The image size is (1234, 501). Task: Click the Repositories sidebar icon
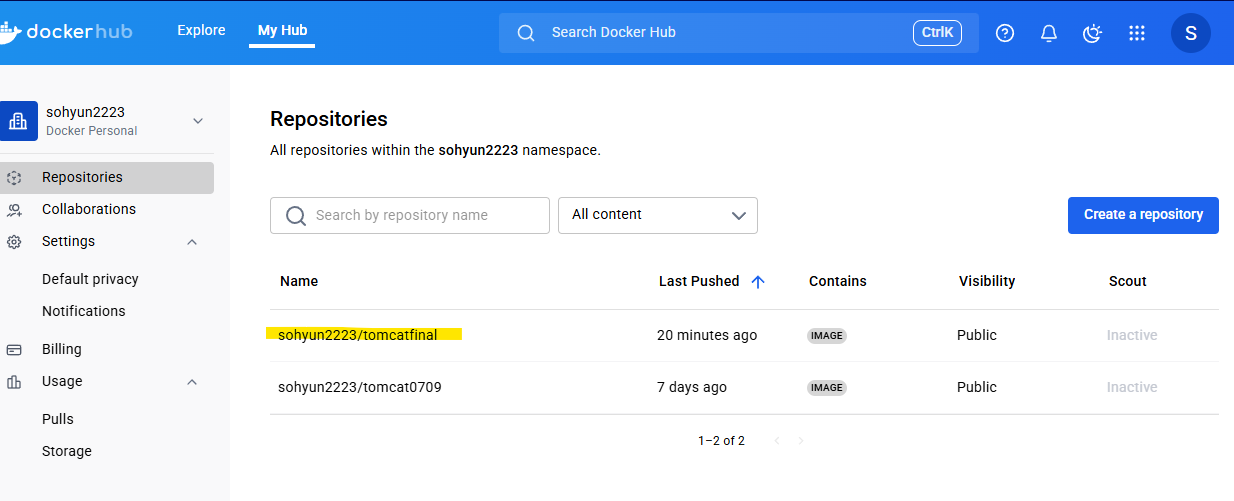point(14,178)
